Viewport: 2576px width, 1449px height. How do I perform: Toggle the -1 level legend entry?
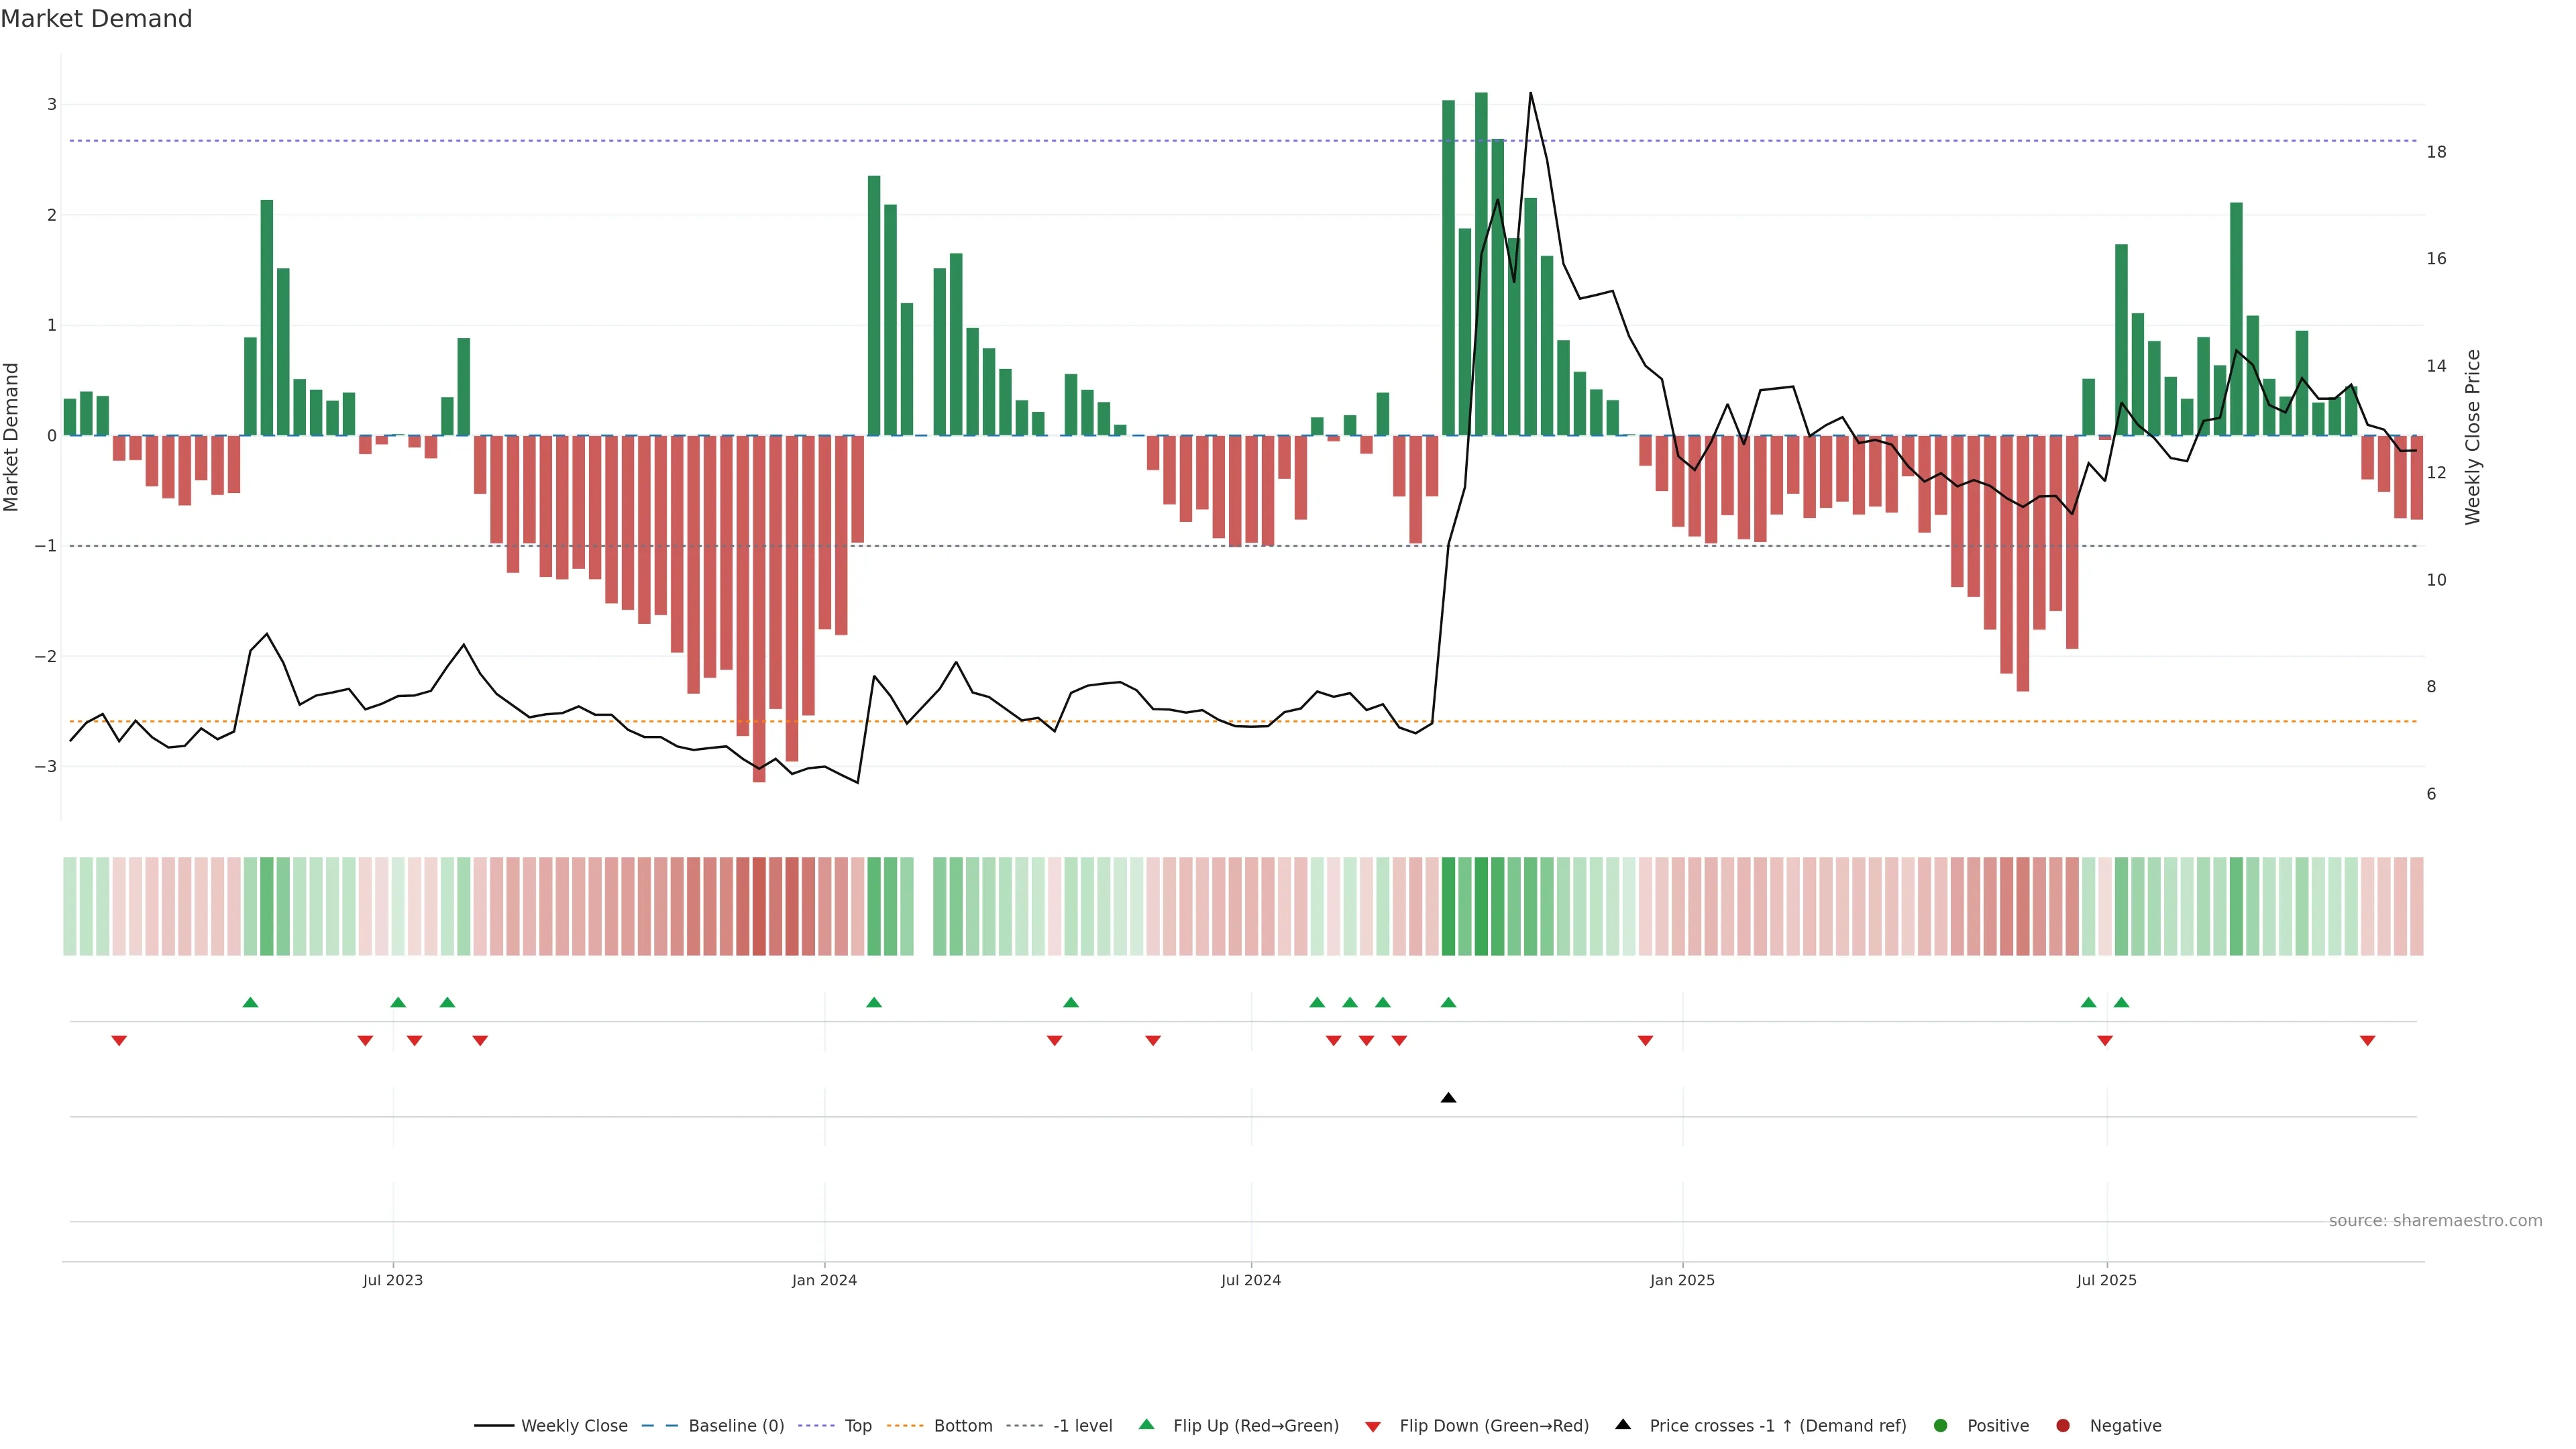(1082, 1425)
